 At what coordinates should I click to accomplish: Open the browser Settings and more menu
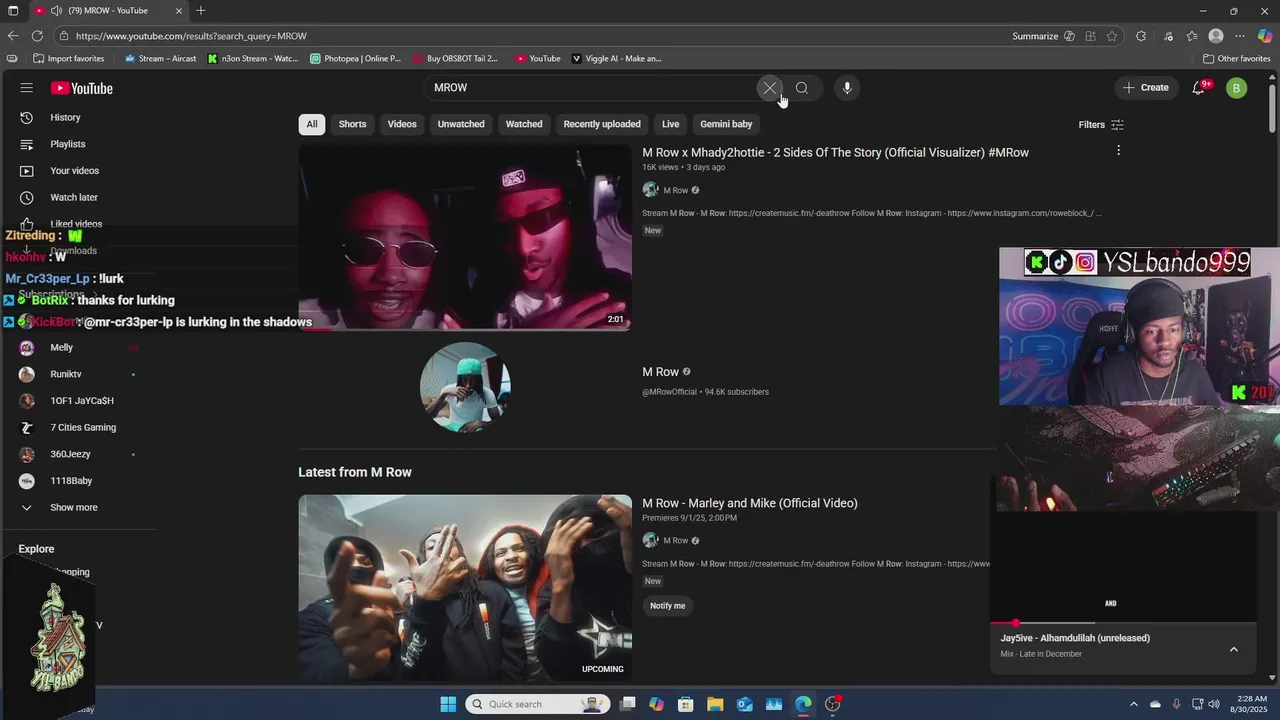point(1240,36)
